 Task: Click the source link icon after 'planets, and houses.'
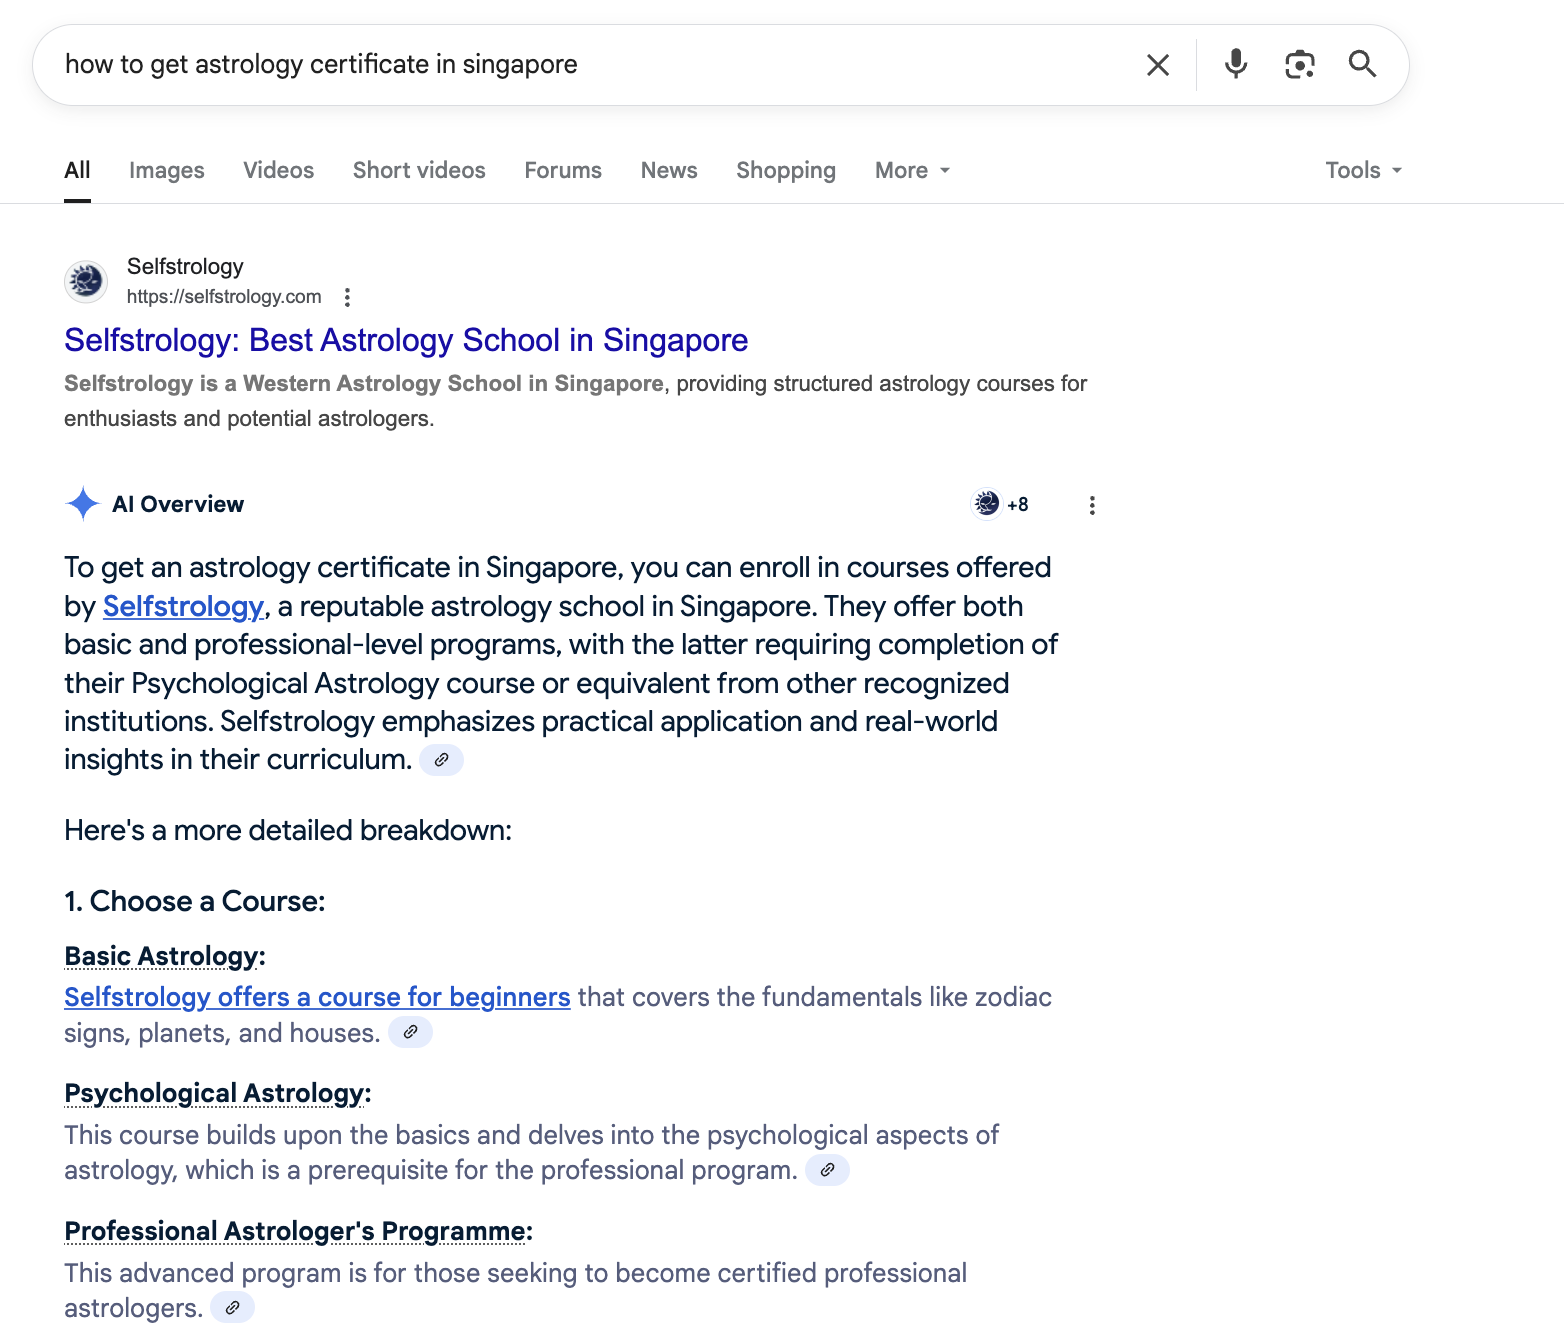point(410,1032)
